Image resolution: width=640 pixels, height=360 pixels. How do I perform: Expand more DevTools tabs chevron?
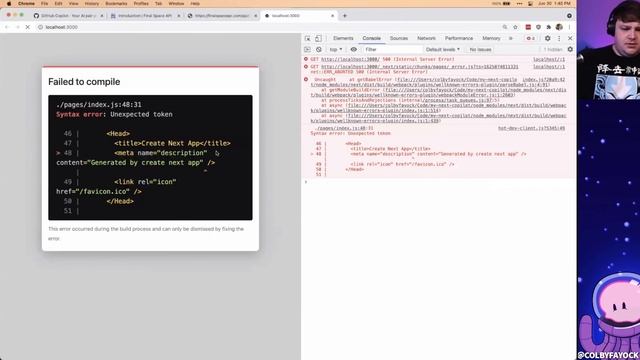511,38
